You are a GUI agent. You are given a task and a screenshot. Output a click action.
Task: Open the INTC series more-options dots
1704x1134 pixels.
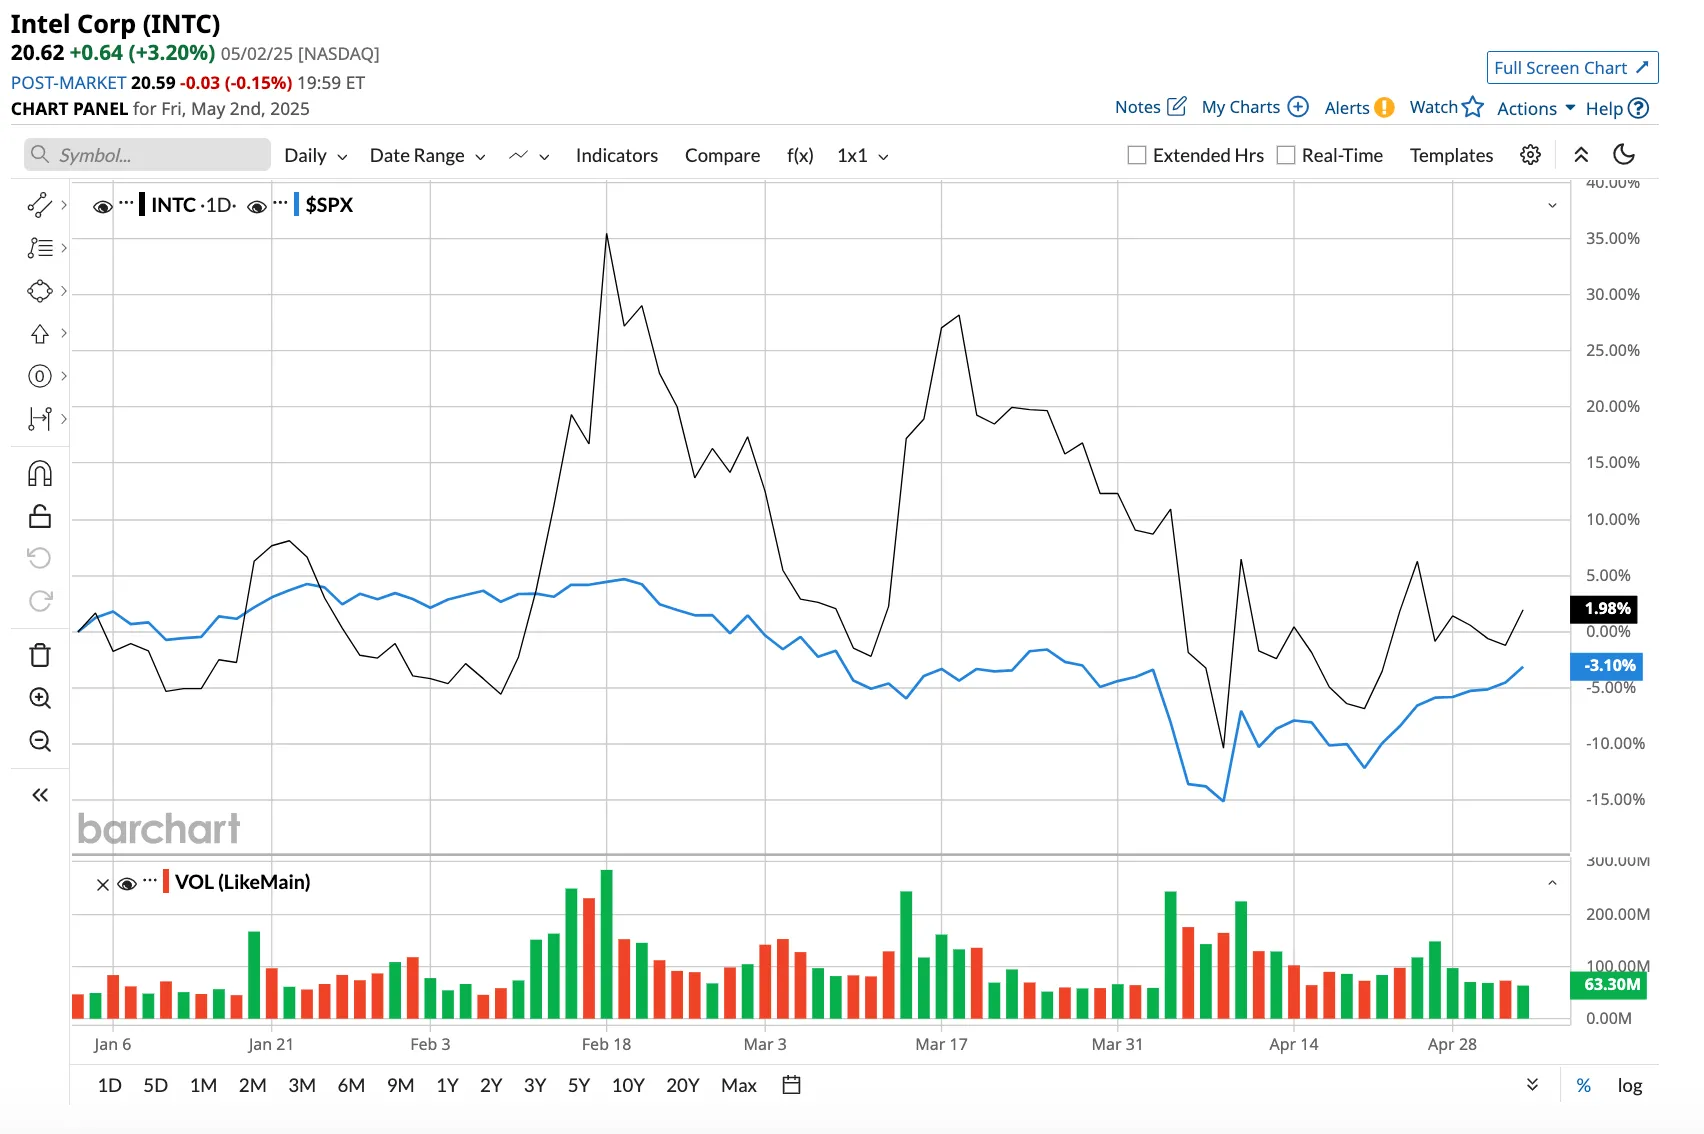(x=126, y=203)
